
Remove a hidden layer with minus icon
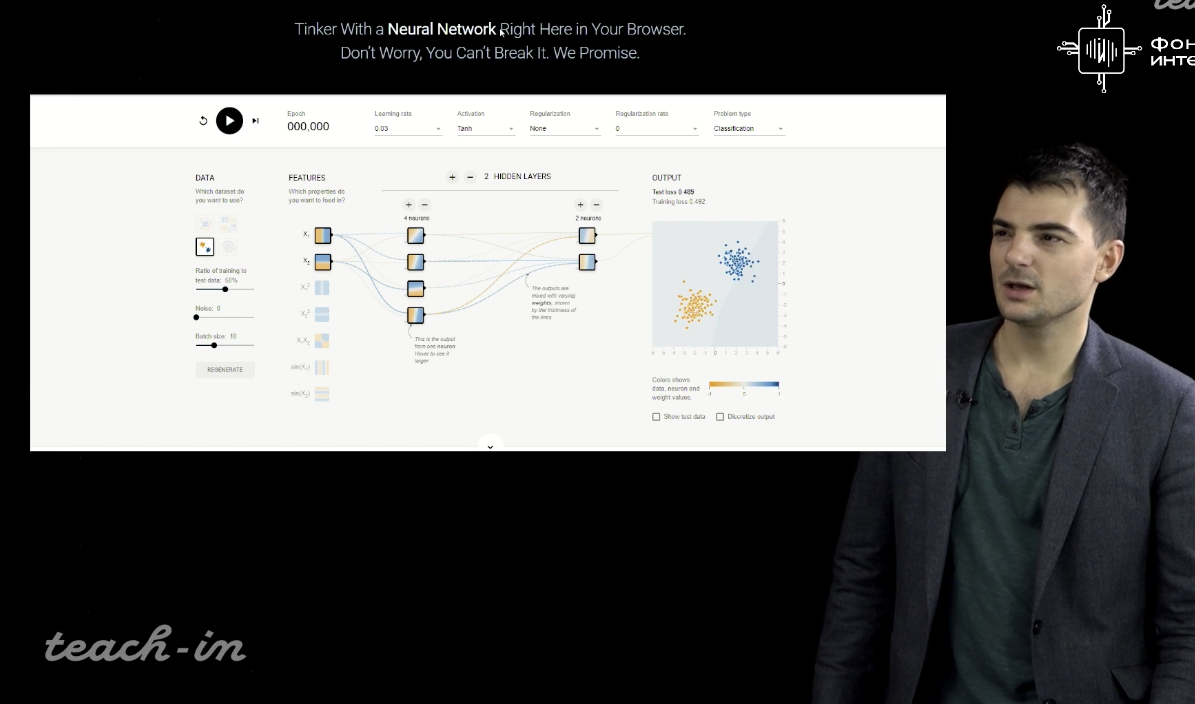click(470, 177)
